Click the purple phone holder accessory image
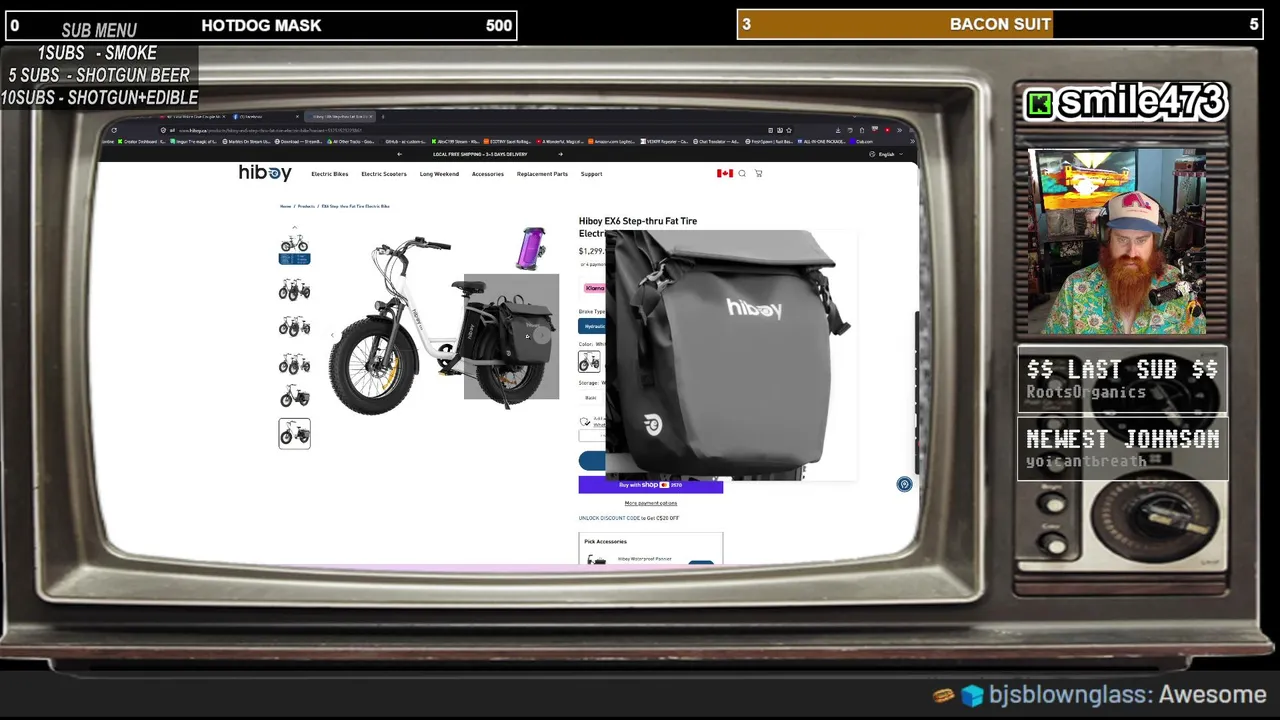 pos(532,248)
